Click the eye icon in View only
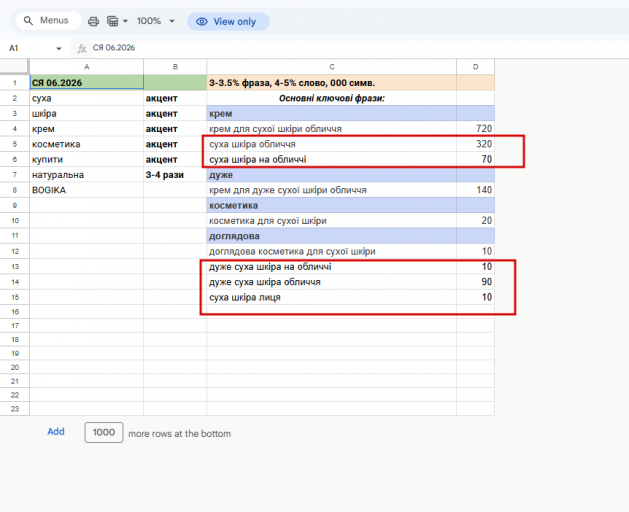Image resolution: width=629 pixels, height=512 pixels. [x=201, y=22]
